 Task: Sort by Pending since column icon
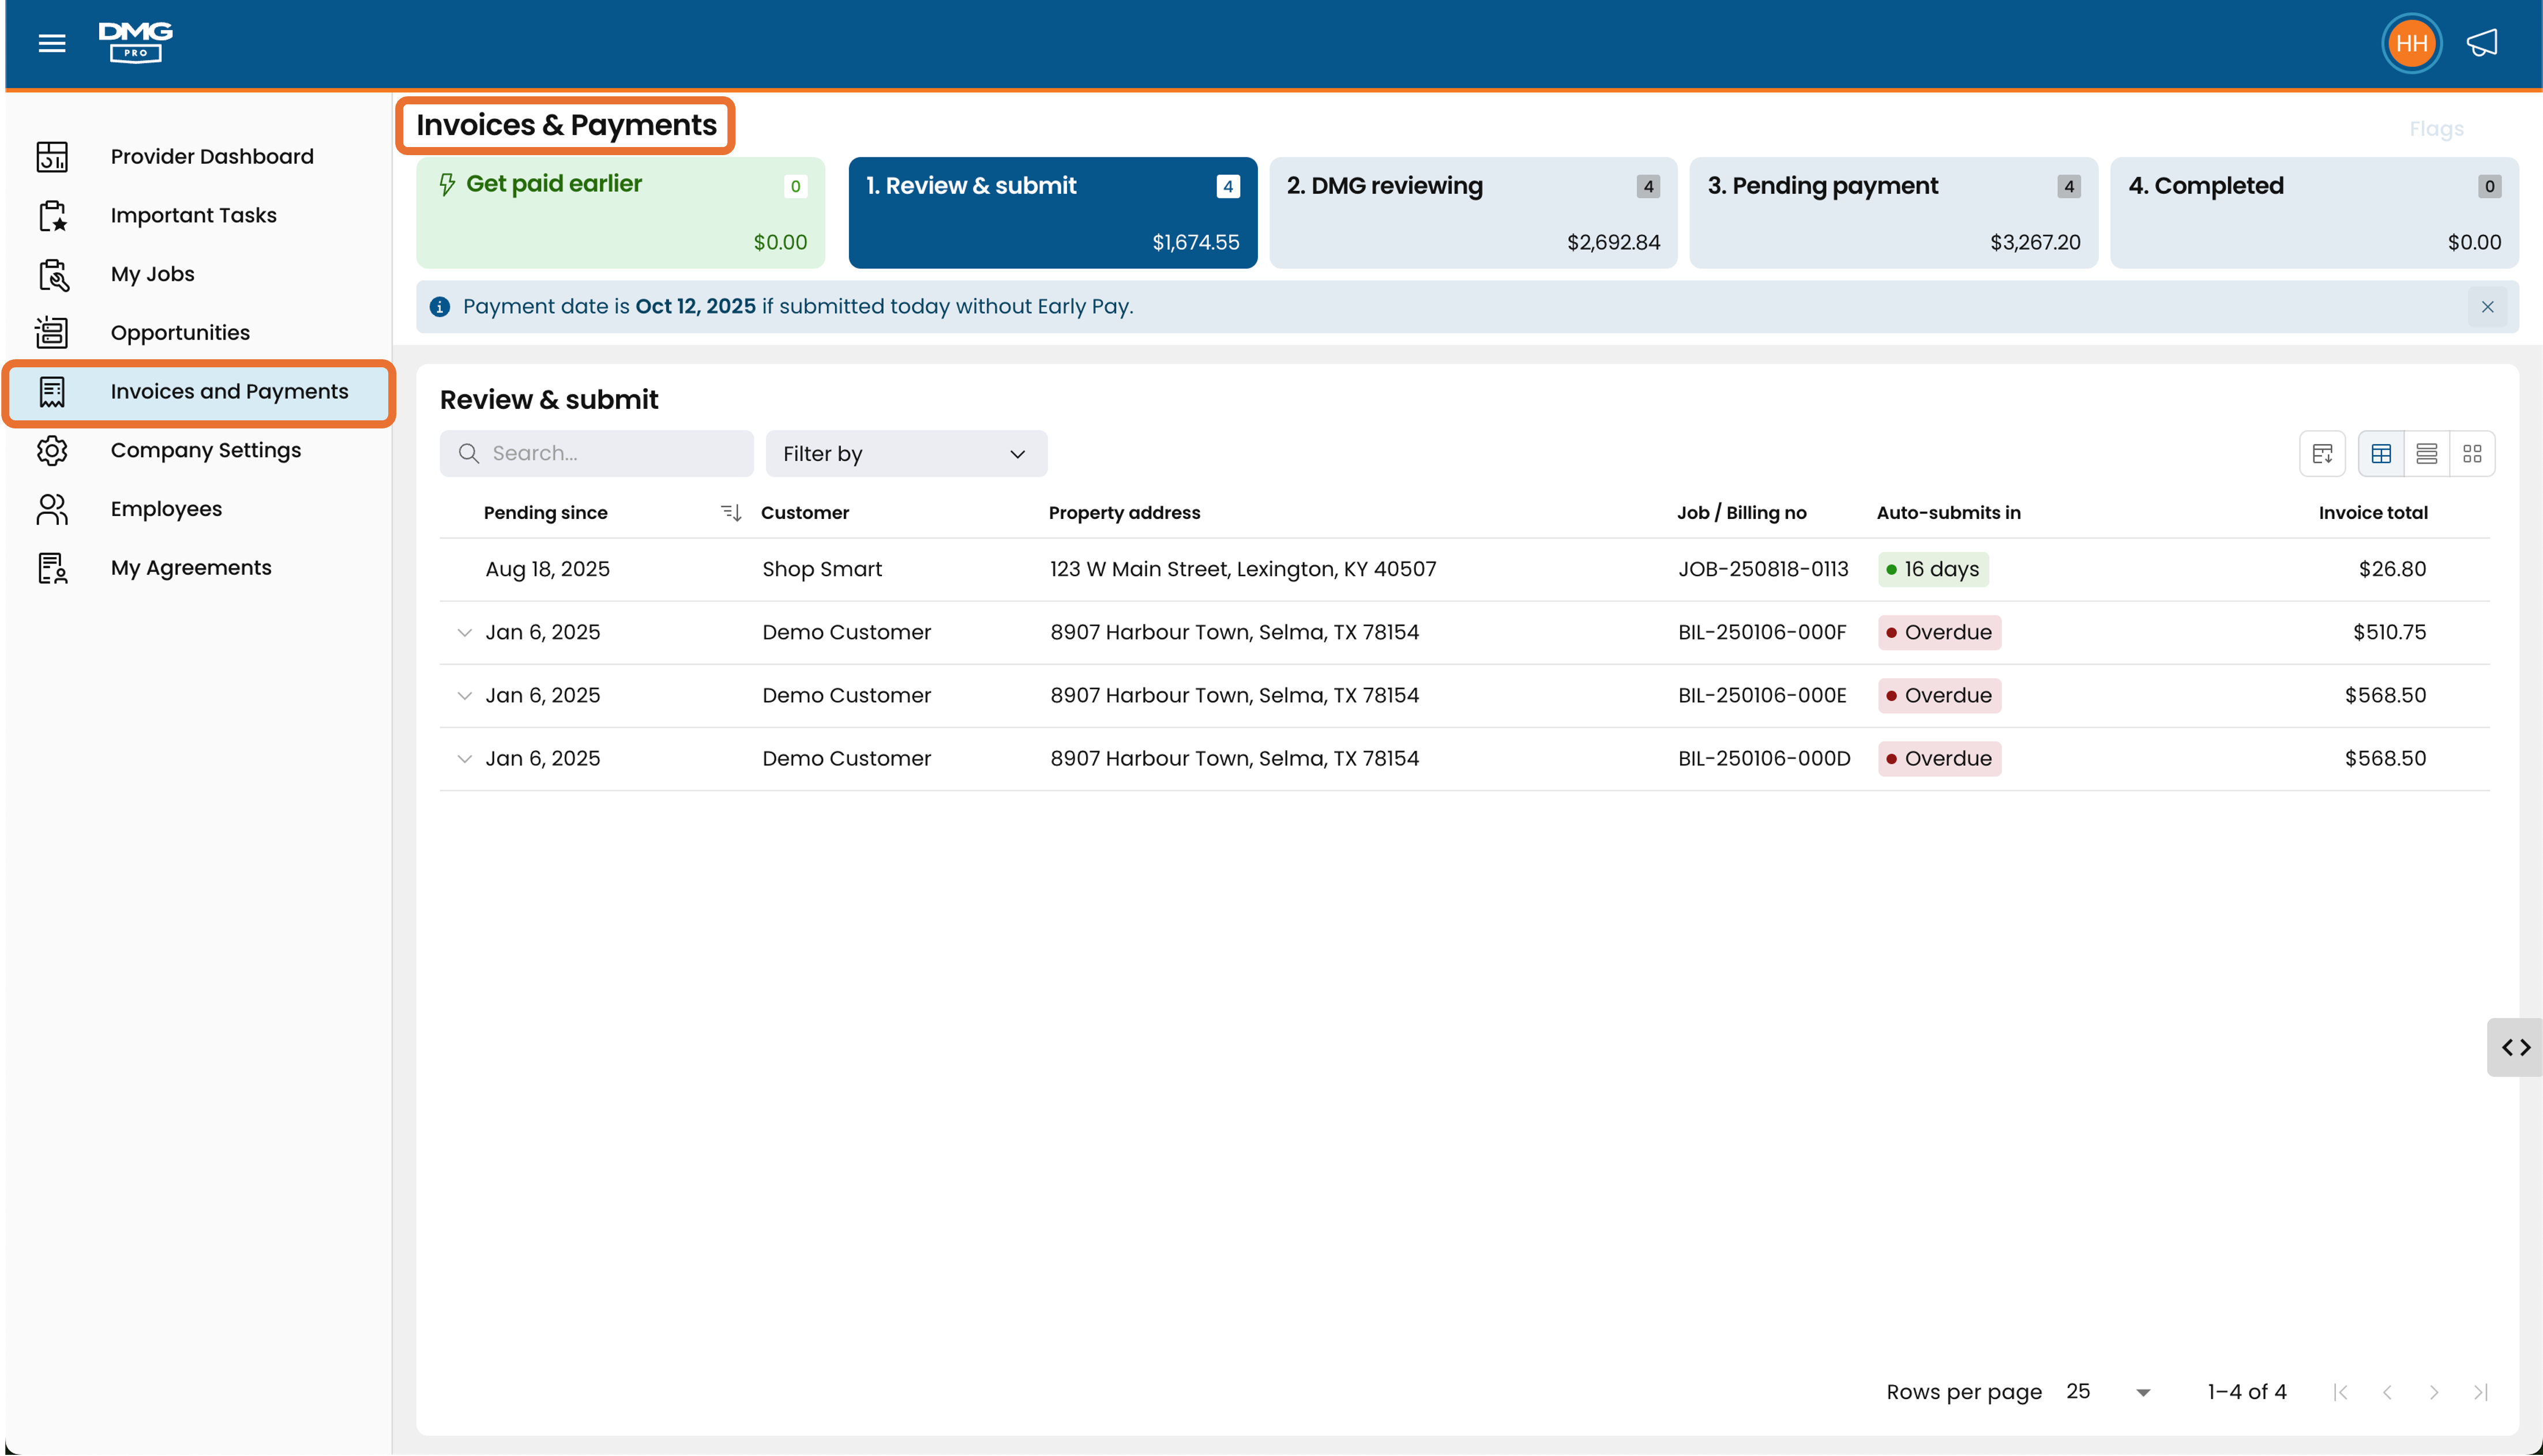731,513
